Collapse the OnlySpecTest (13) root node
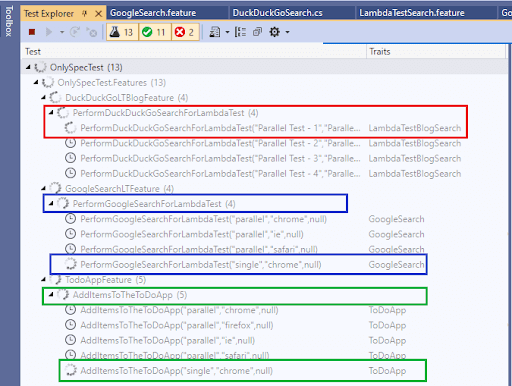The image size is (512, 386). pos(28,67)
